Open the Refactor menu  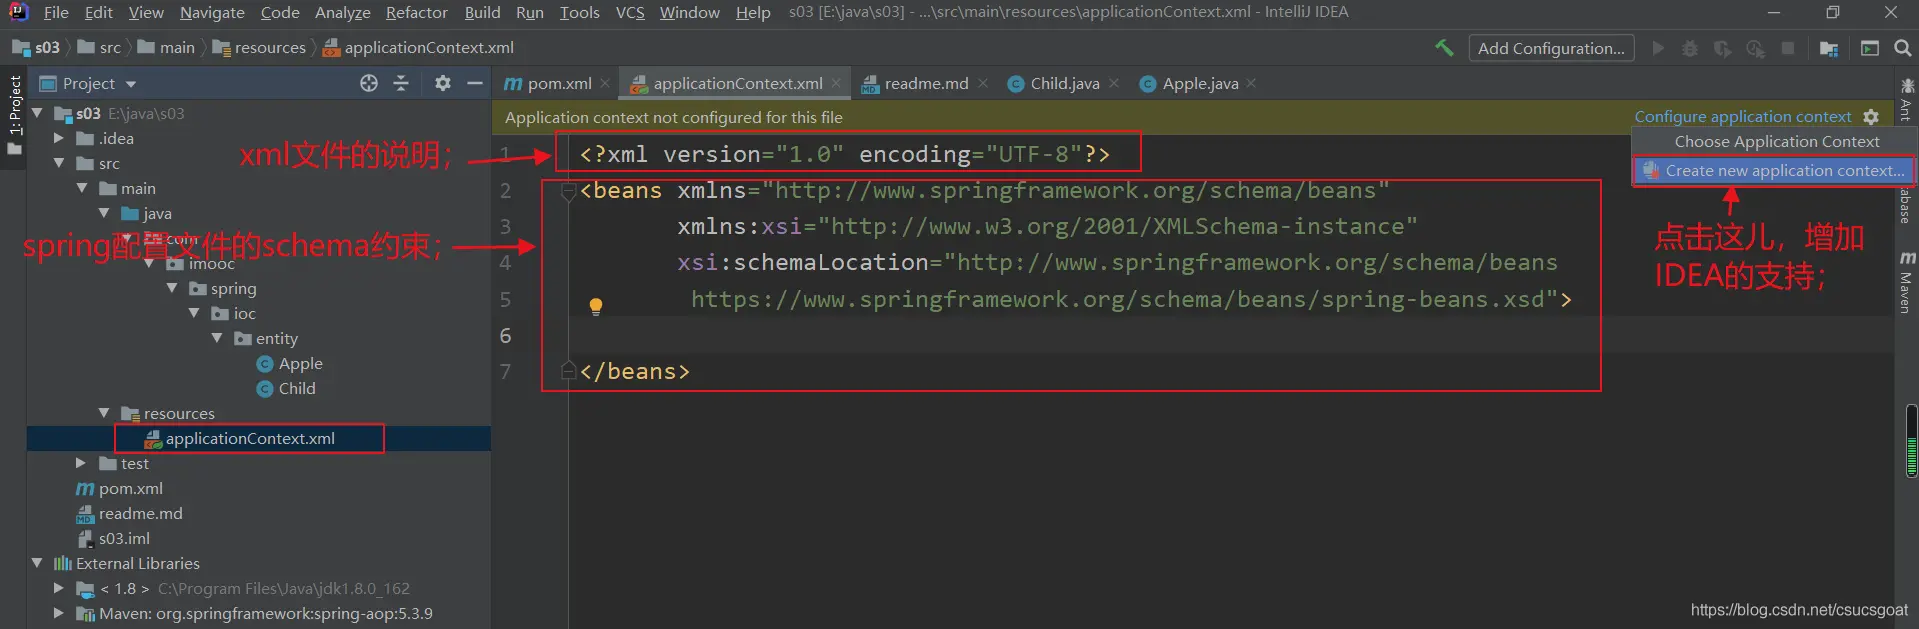pyautogui.click(x=417, y=12)
